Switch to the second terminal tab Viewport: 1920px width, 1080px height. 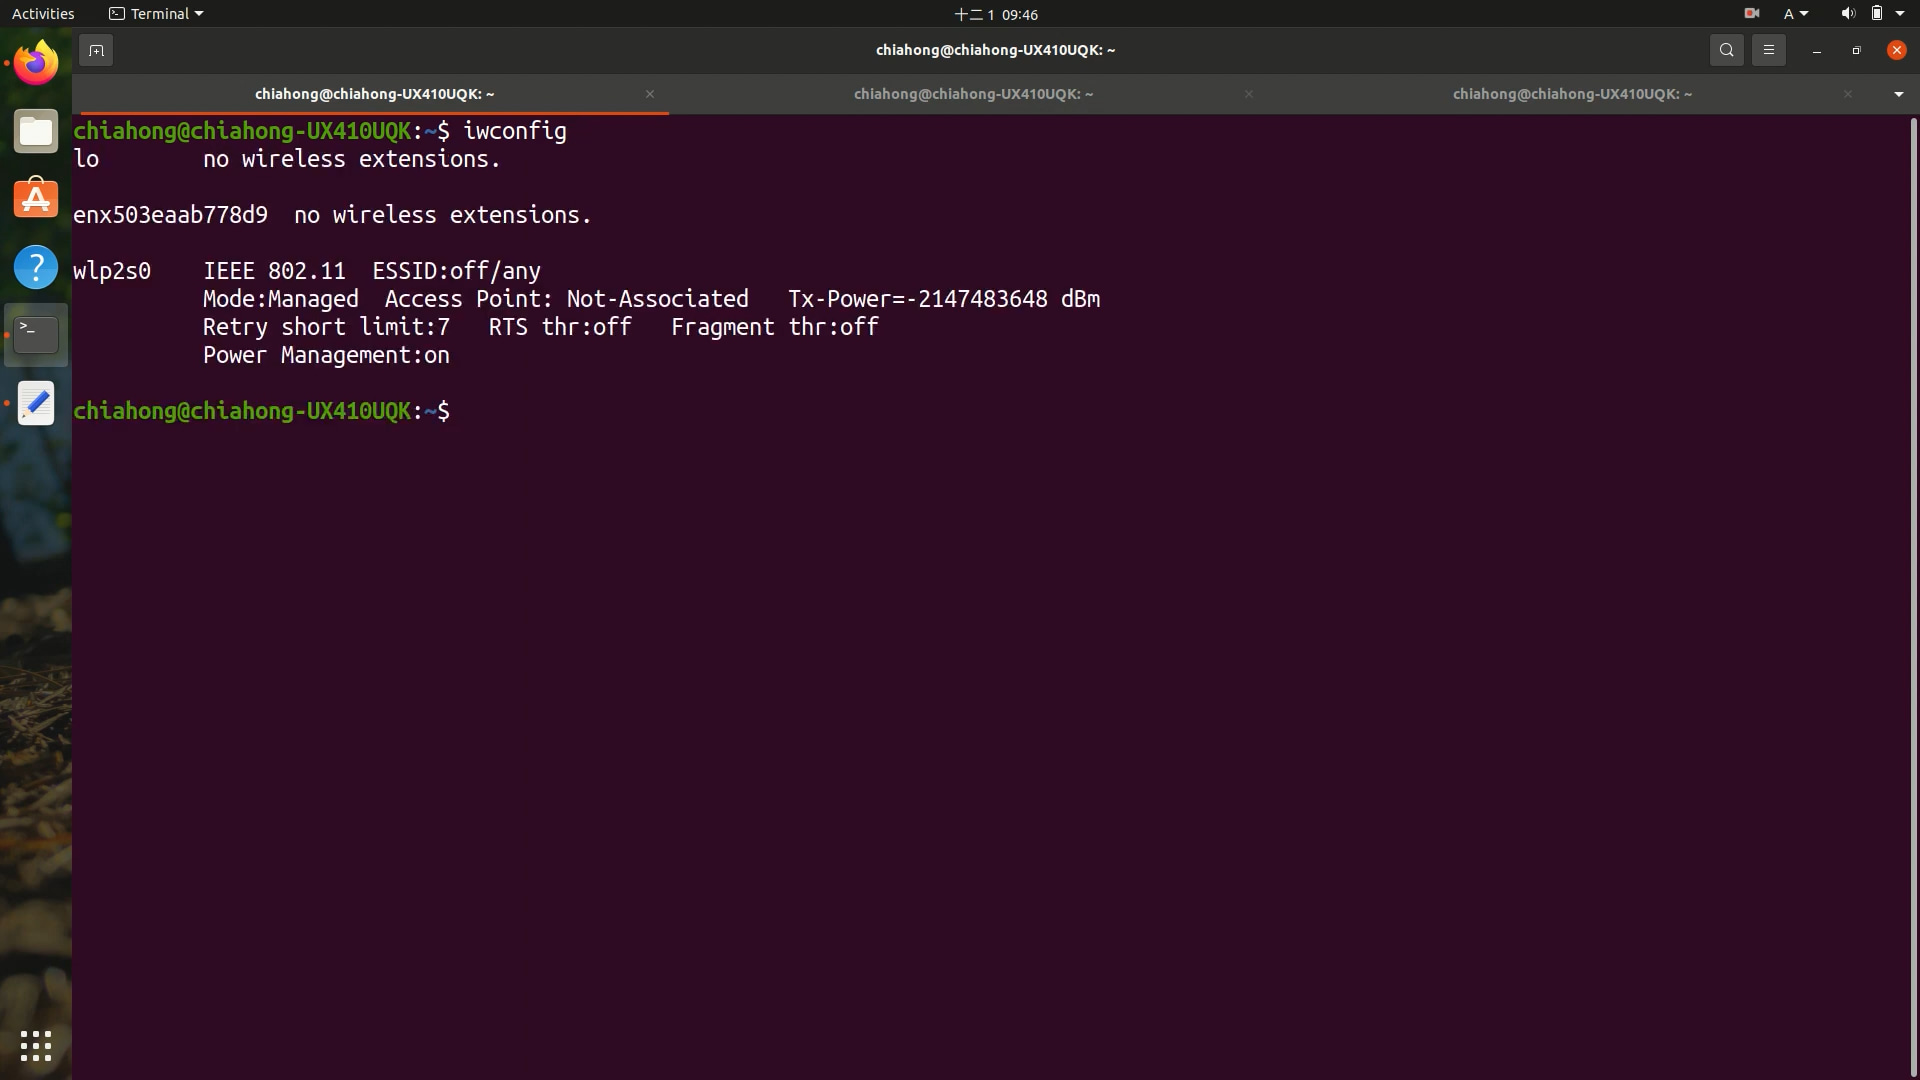coord(972,94)
